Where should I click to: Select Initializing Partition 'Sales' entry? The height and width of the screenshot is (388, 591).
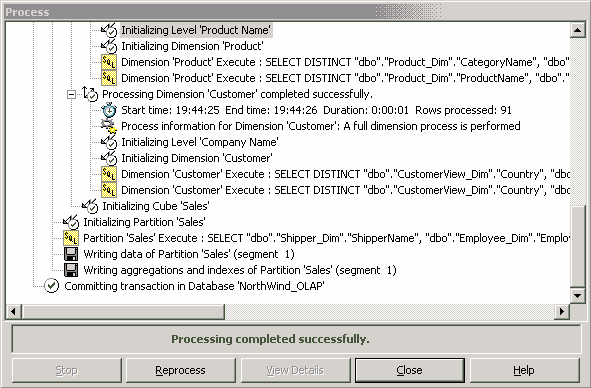(x=144, y=222)
